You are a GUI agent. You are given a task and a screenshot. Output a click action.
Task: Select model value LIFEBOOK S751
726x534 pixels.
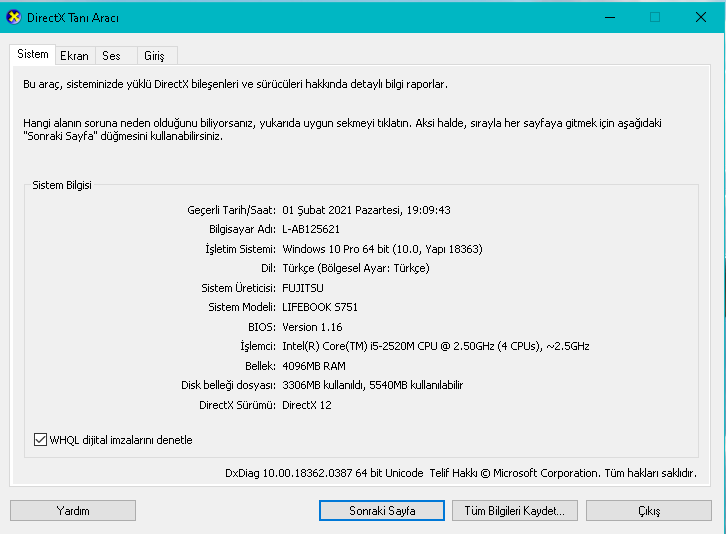(320, 307)
